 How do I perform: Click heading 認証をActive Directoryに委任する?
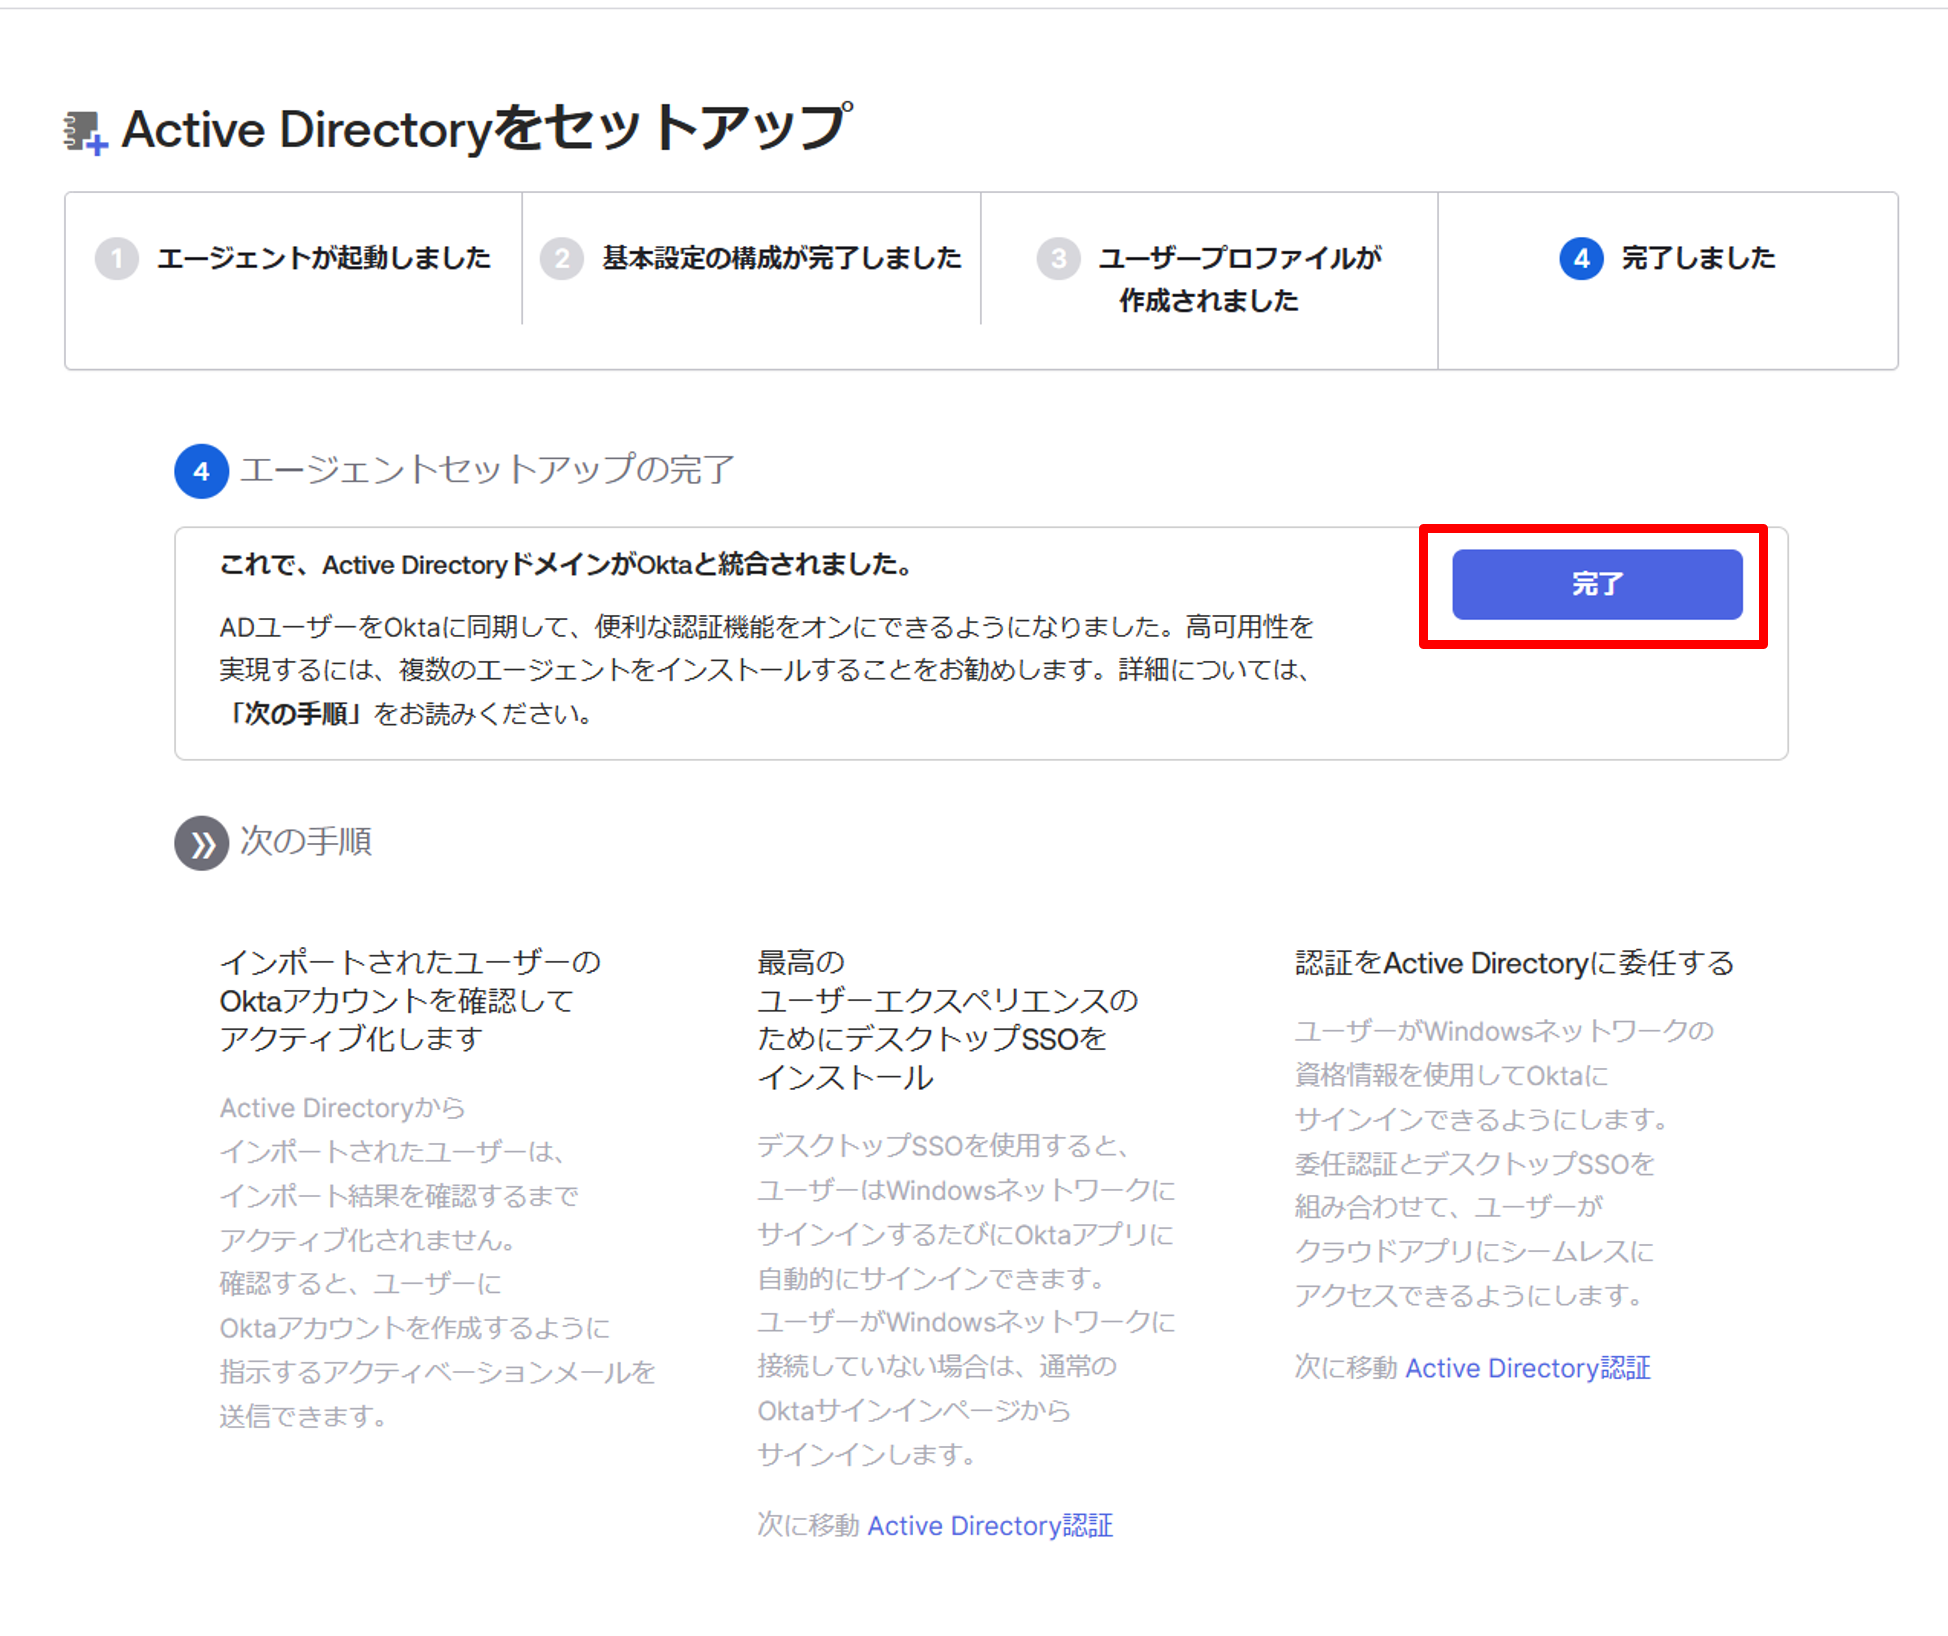(1514, 963)
